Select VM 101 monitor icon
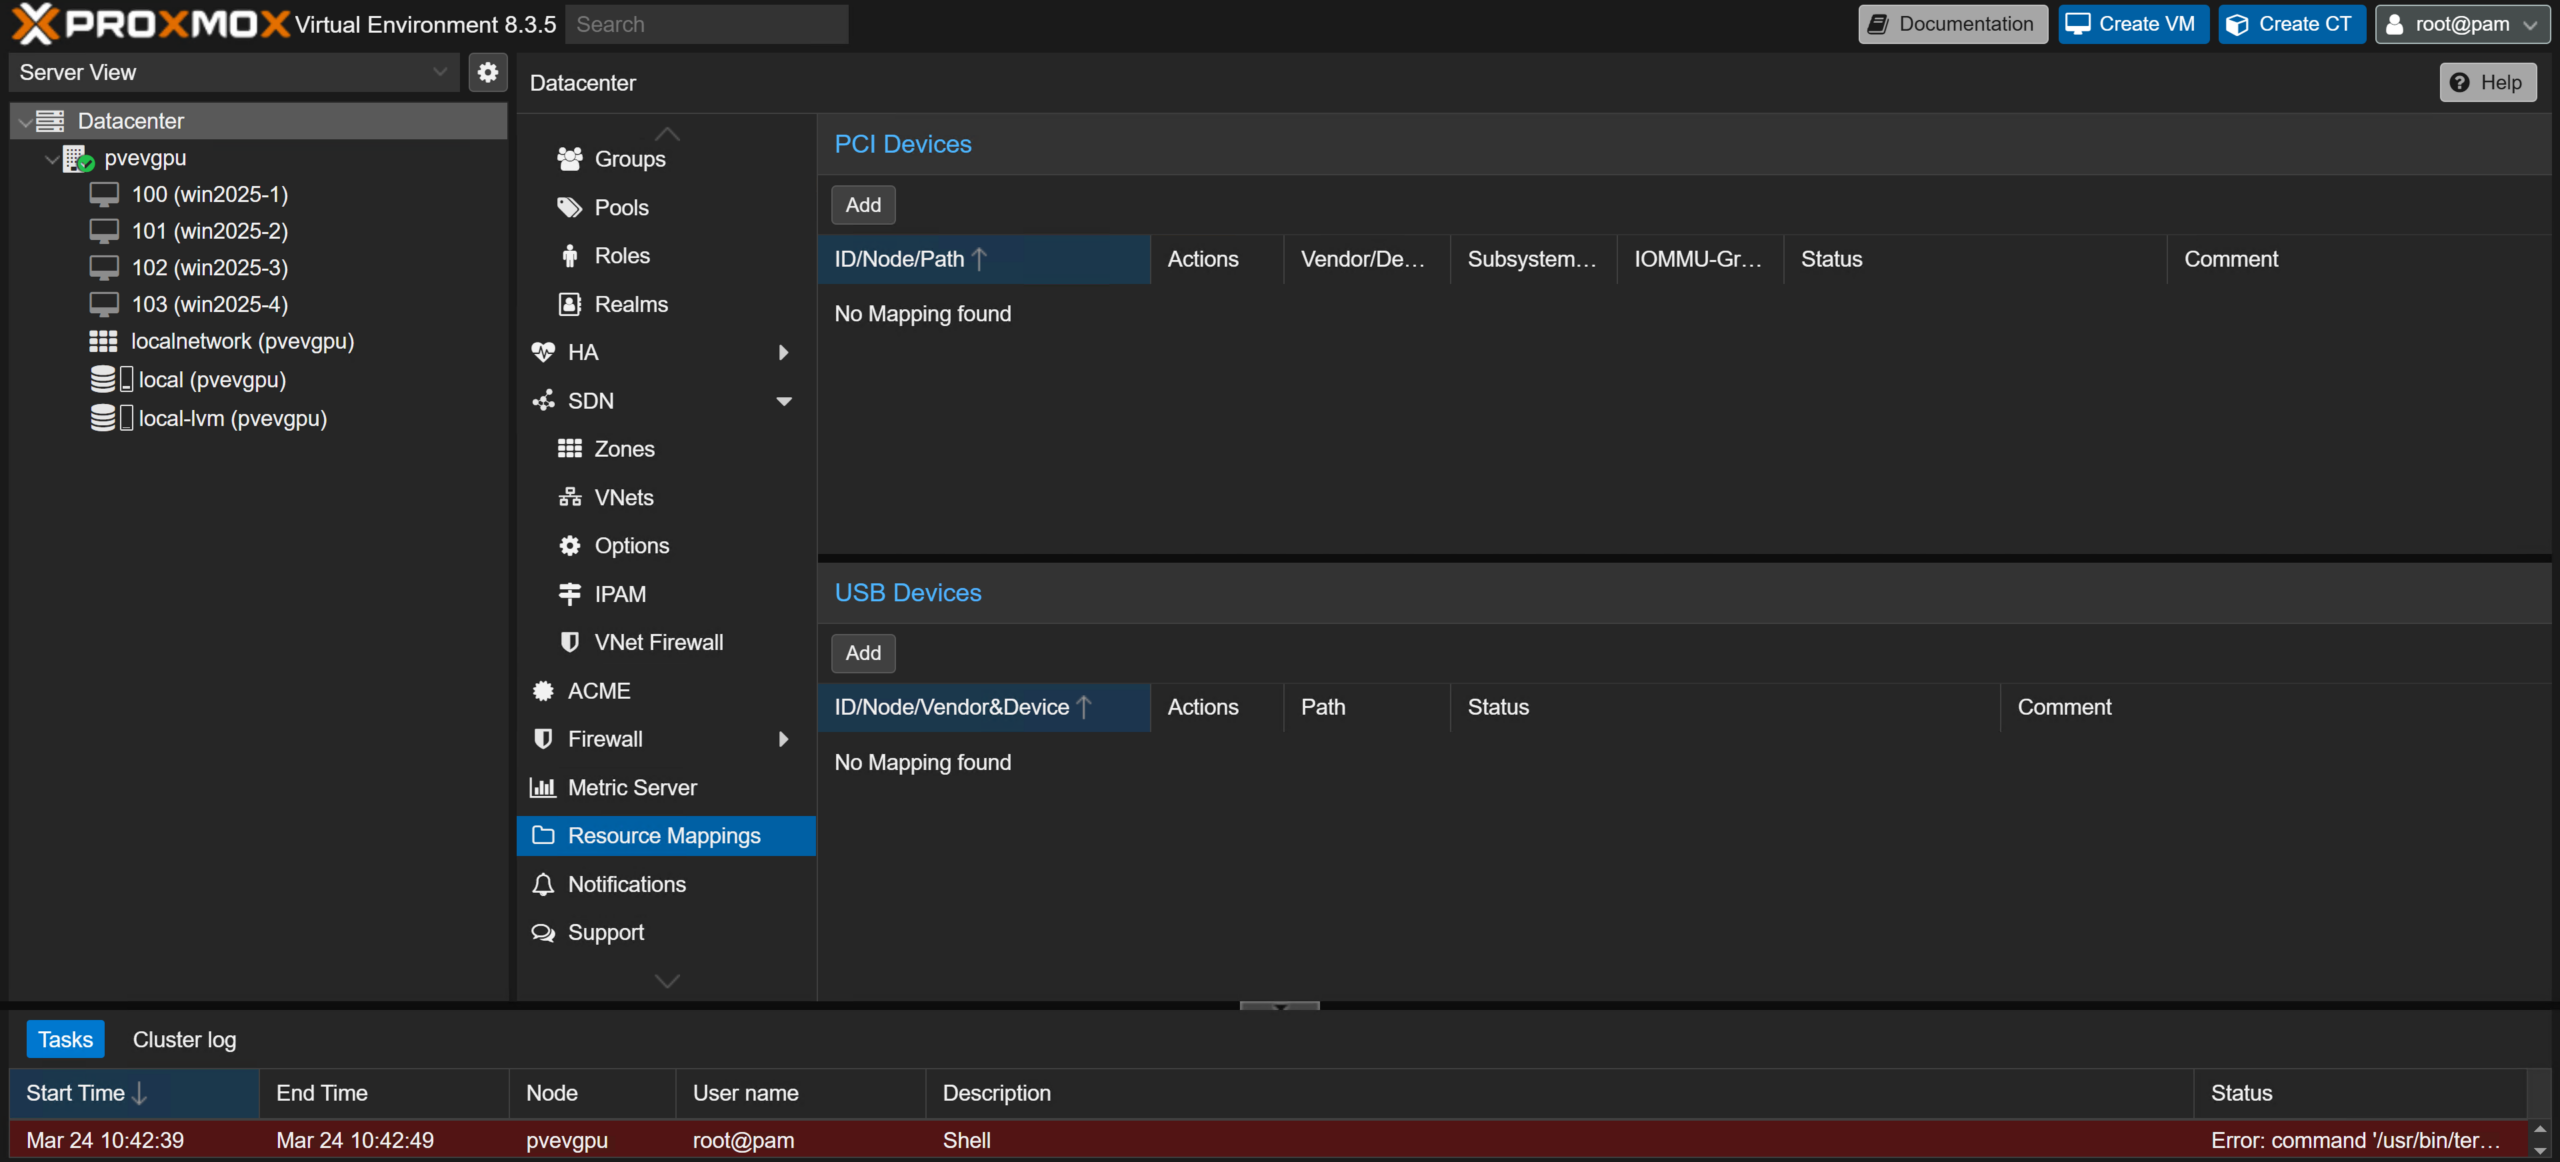The width and height of the screenshot is (2560, 1162). pyautogui.click(x=104, y=231)
